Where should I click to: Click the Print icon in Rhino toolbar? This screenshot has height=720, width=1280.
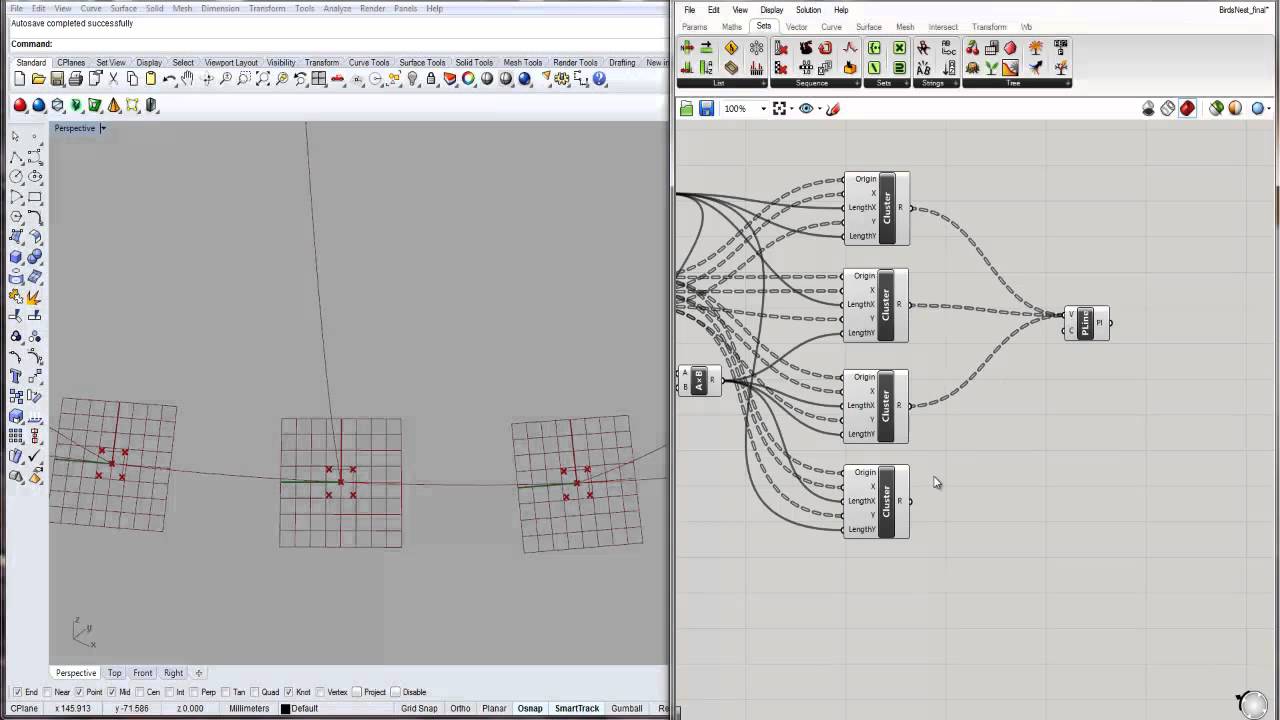76,78
